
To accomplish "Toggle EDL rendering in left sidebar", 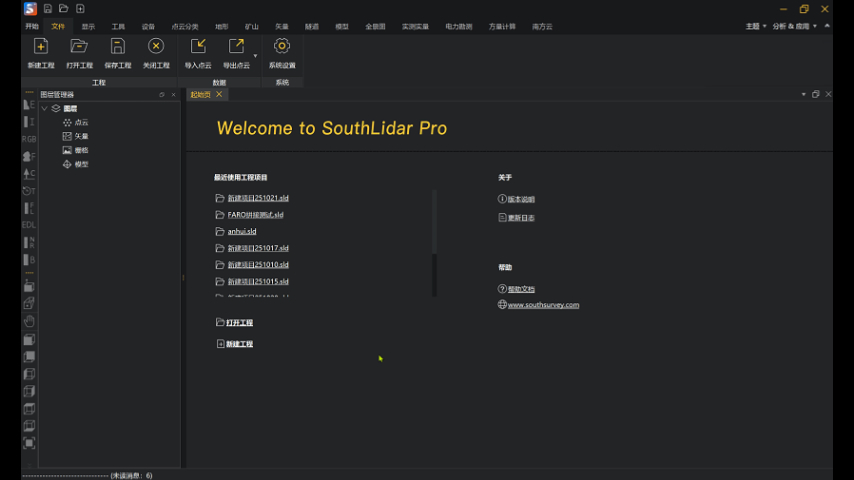I will click(29, 225).
